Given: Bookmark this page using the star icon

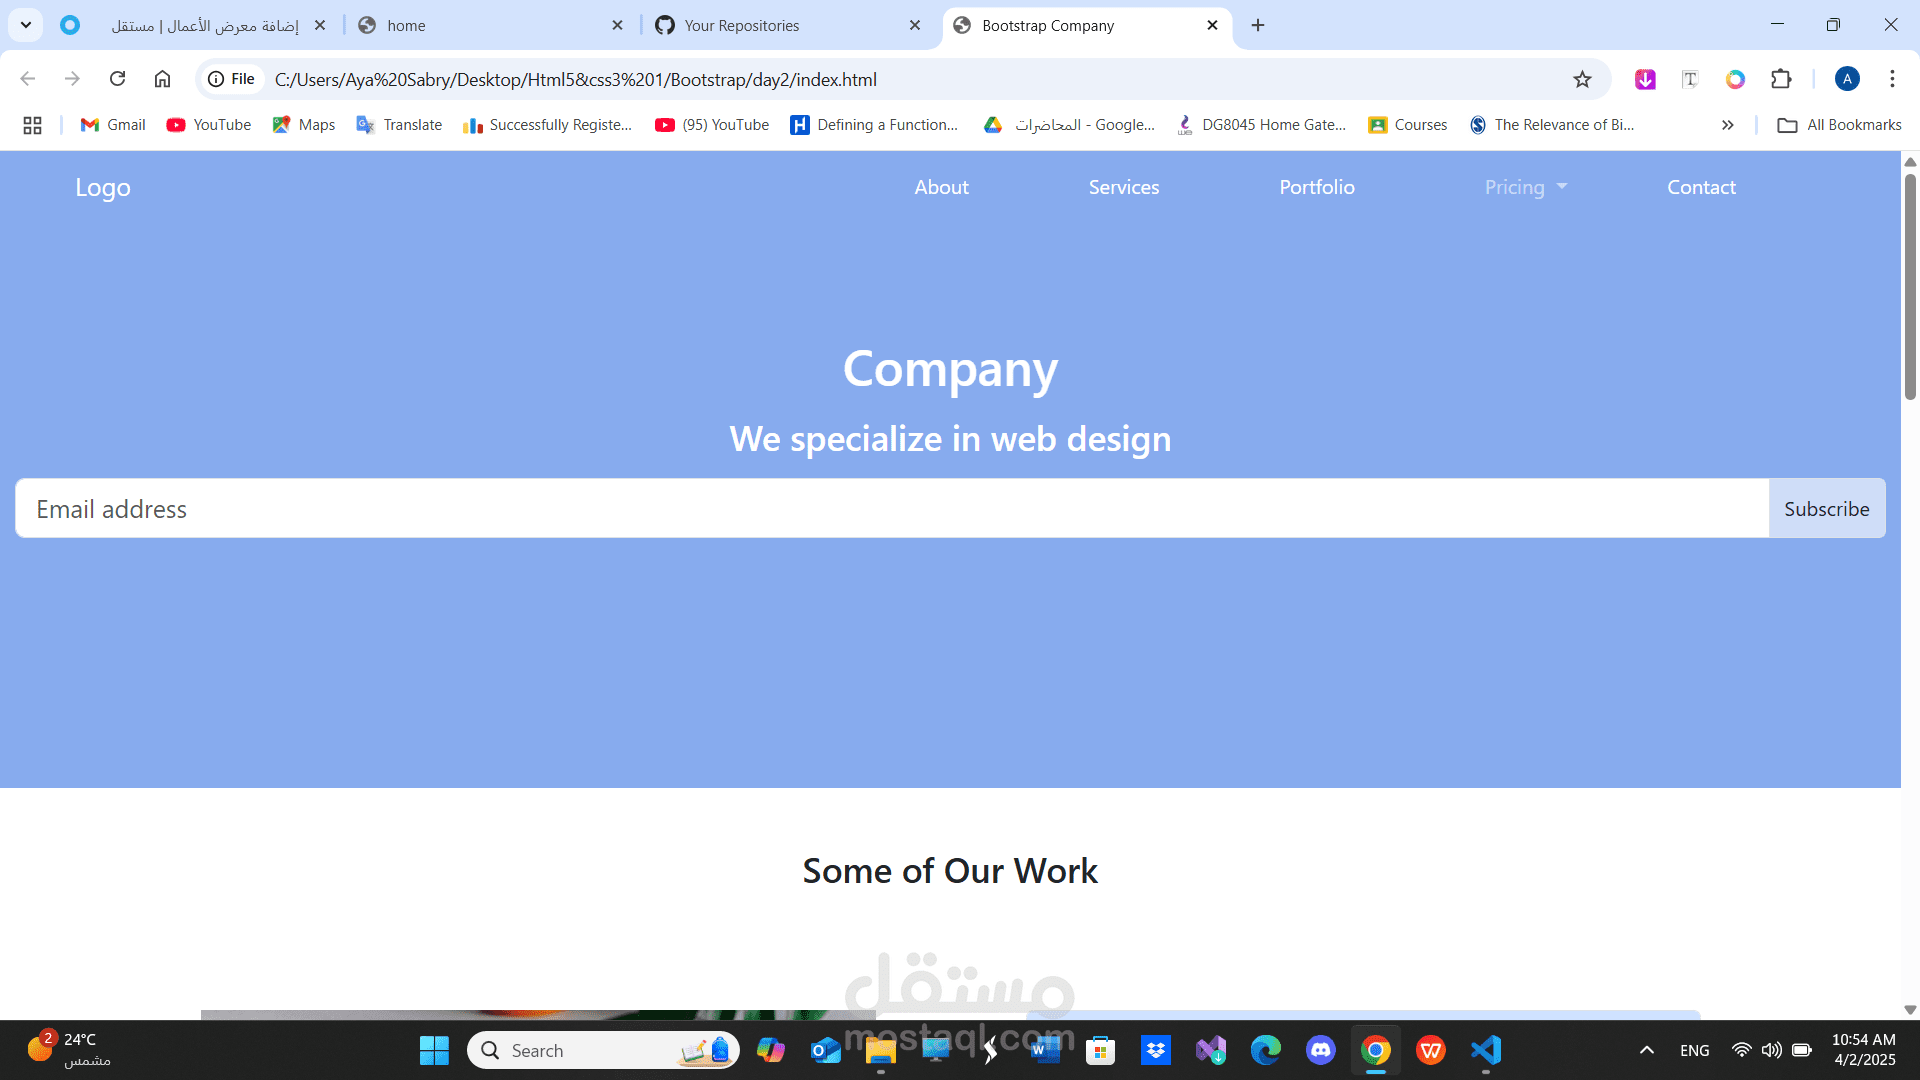Looking at the screenshot, I should [1583, 79].
